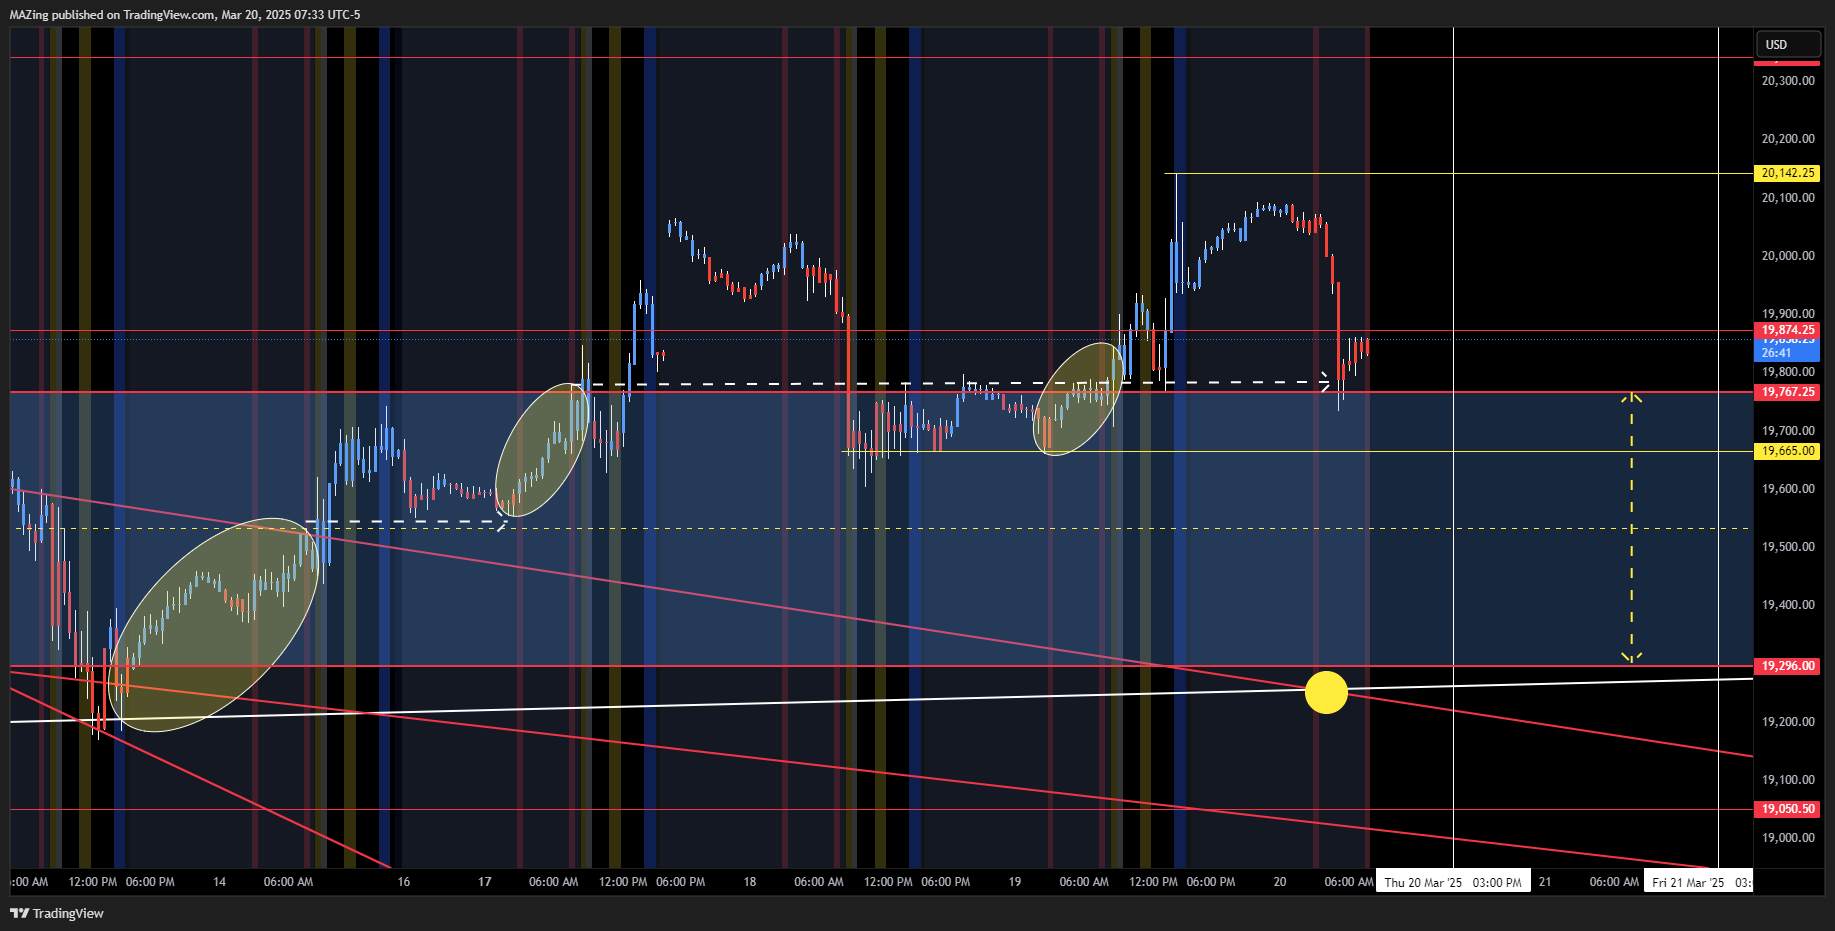
Task: Click the 19,400.00 price scale value
Action: 1788,605
